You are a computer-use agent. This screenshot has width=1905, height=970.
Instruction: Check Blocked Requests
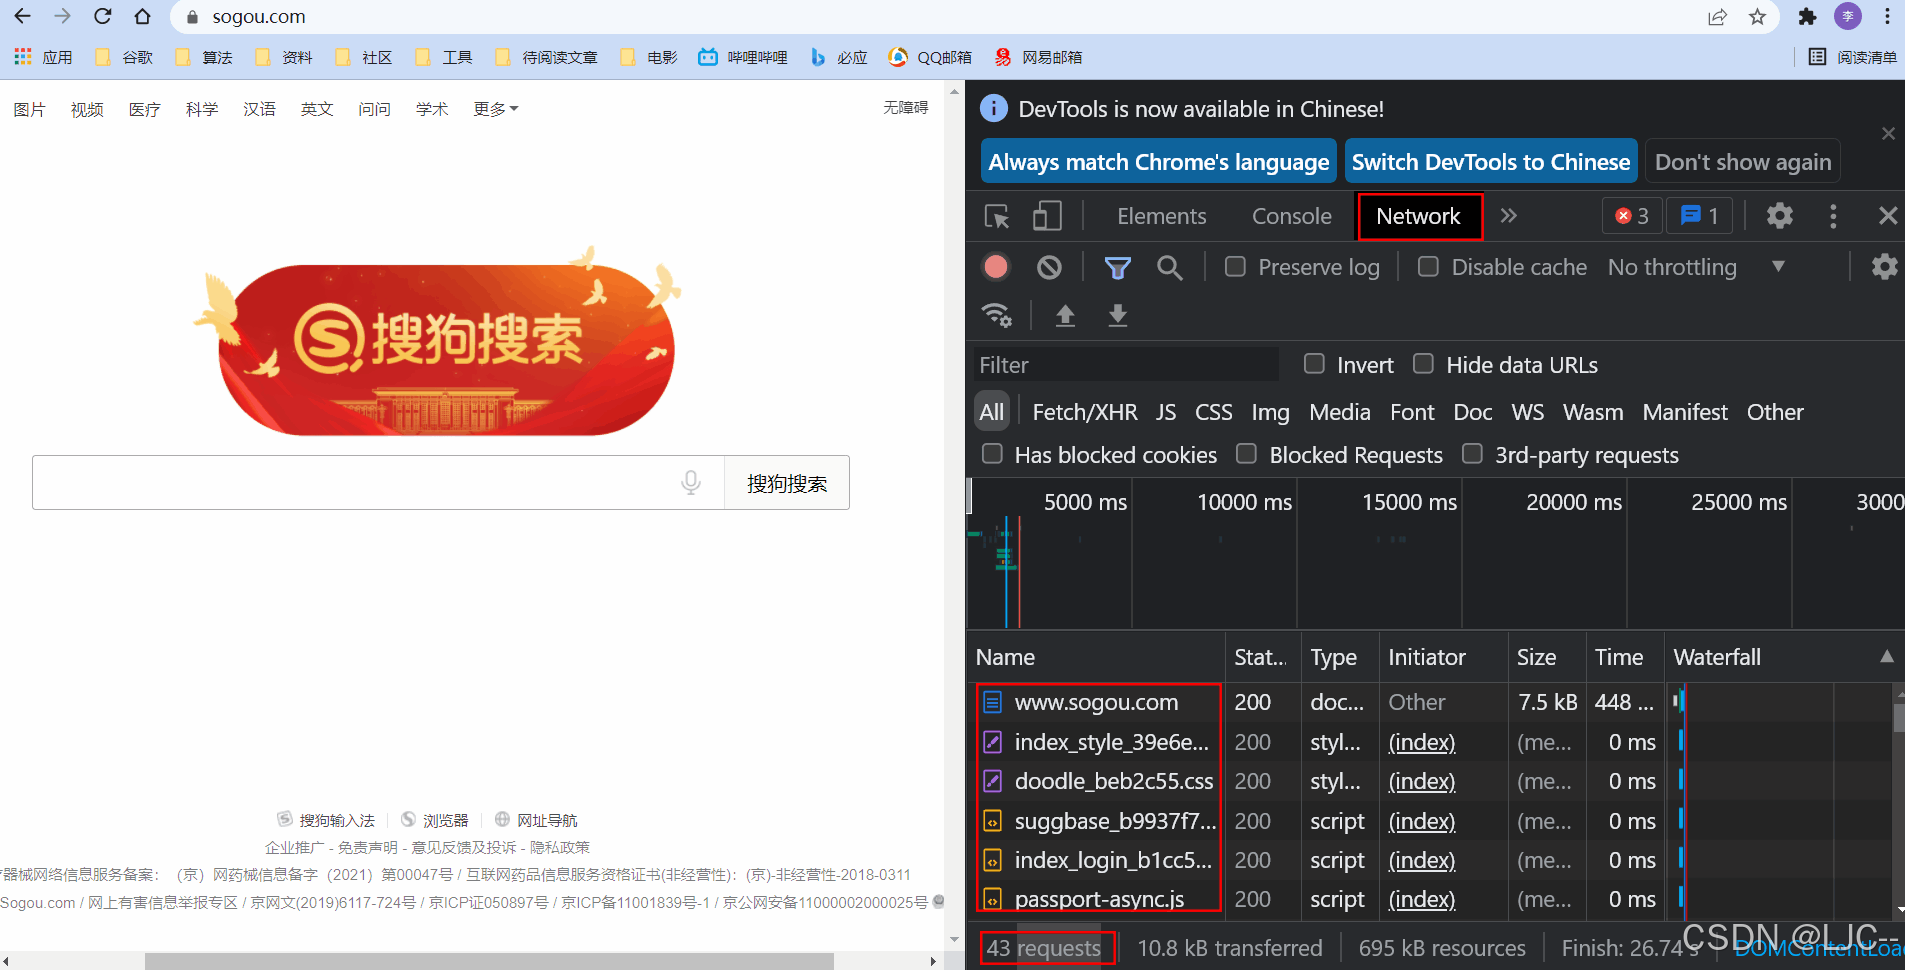tap(1246, 454)
